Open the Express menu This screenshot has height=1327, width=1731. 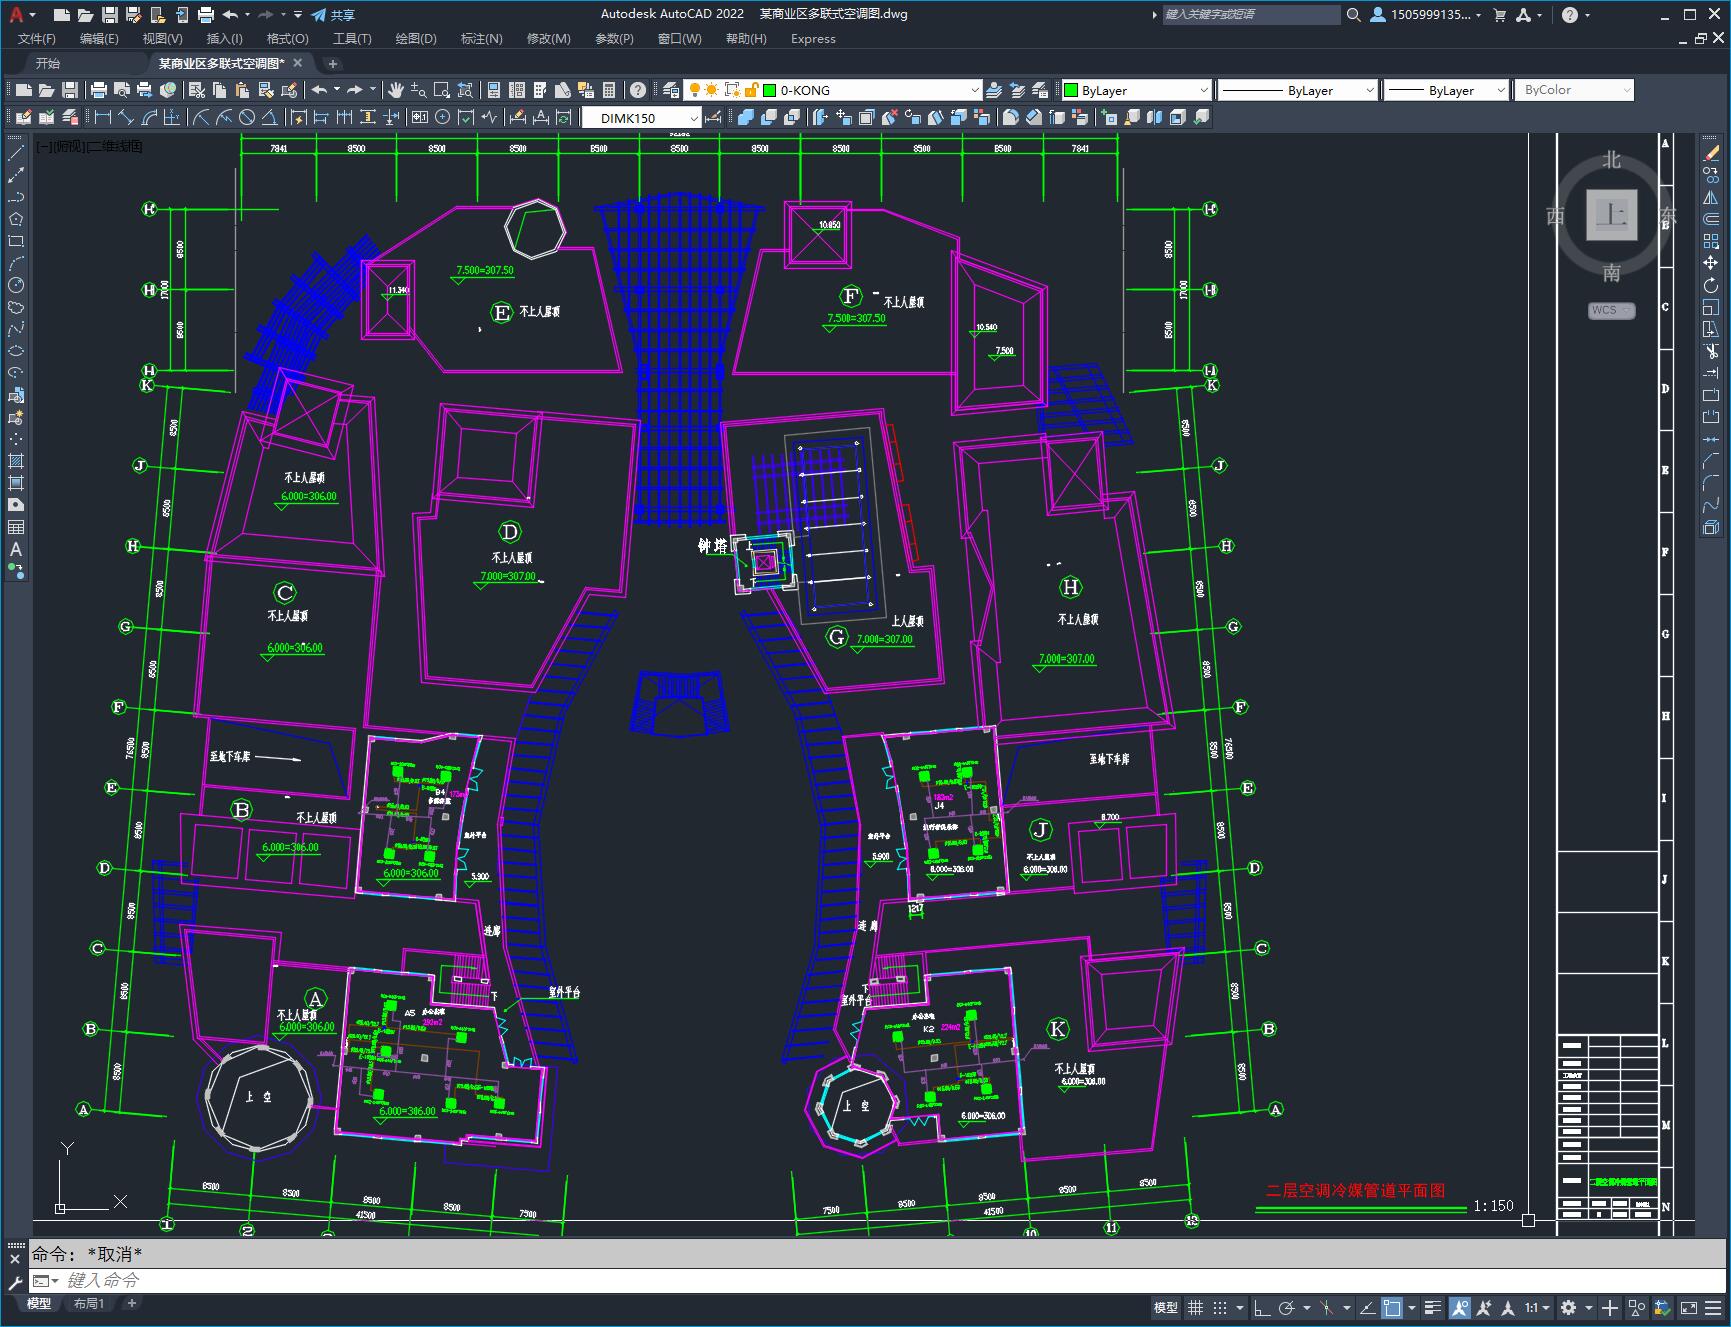[813, 39]
